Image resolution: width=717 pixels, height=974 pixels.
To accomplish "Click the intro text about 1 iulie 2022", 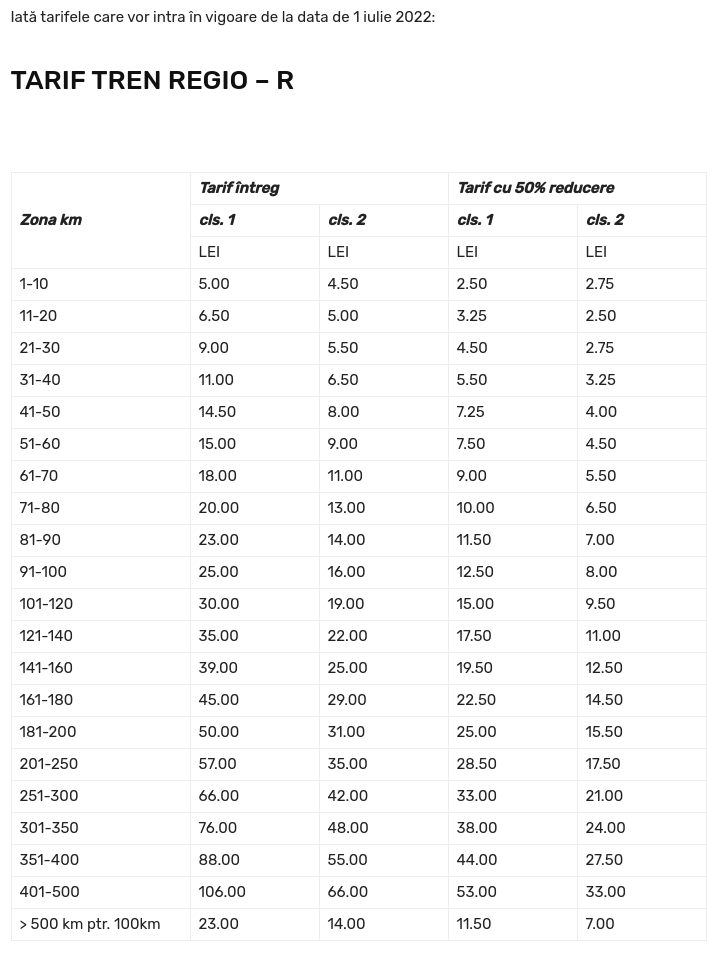I will [x=223, y=17].
